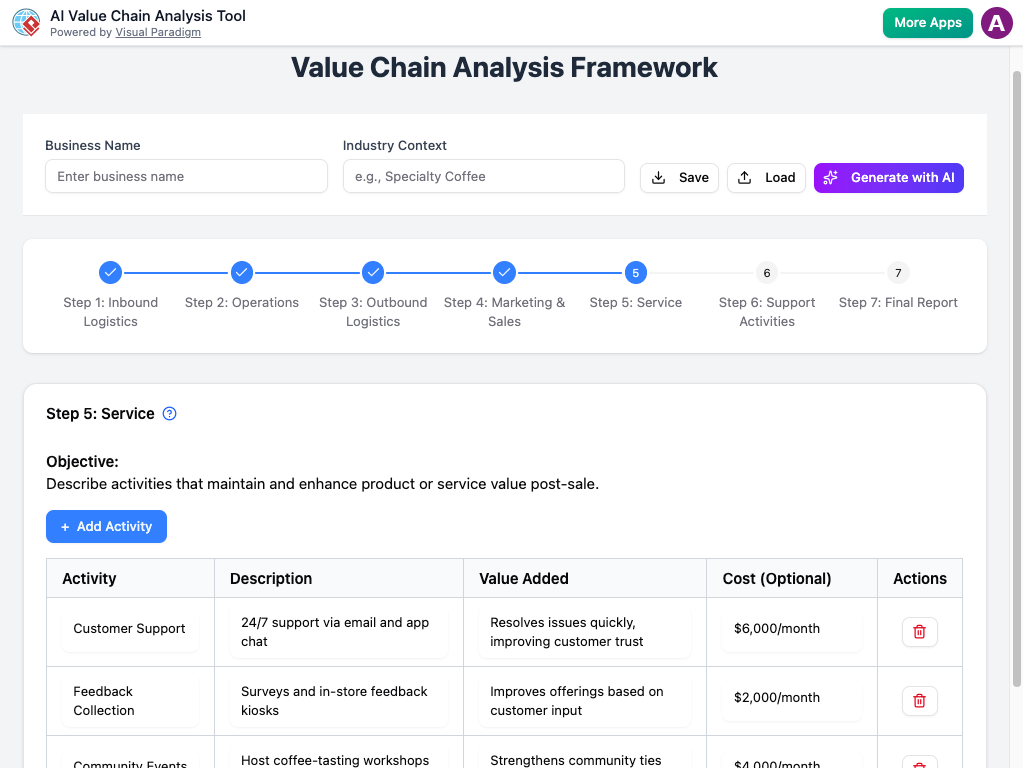
Task: Open the Visual Paradigm link
Action: tap(158, 32)
